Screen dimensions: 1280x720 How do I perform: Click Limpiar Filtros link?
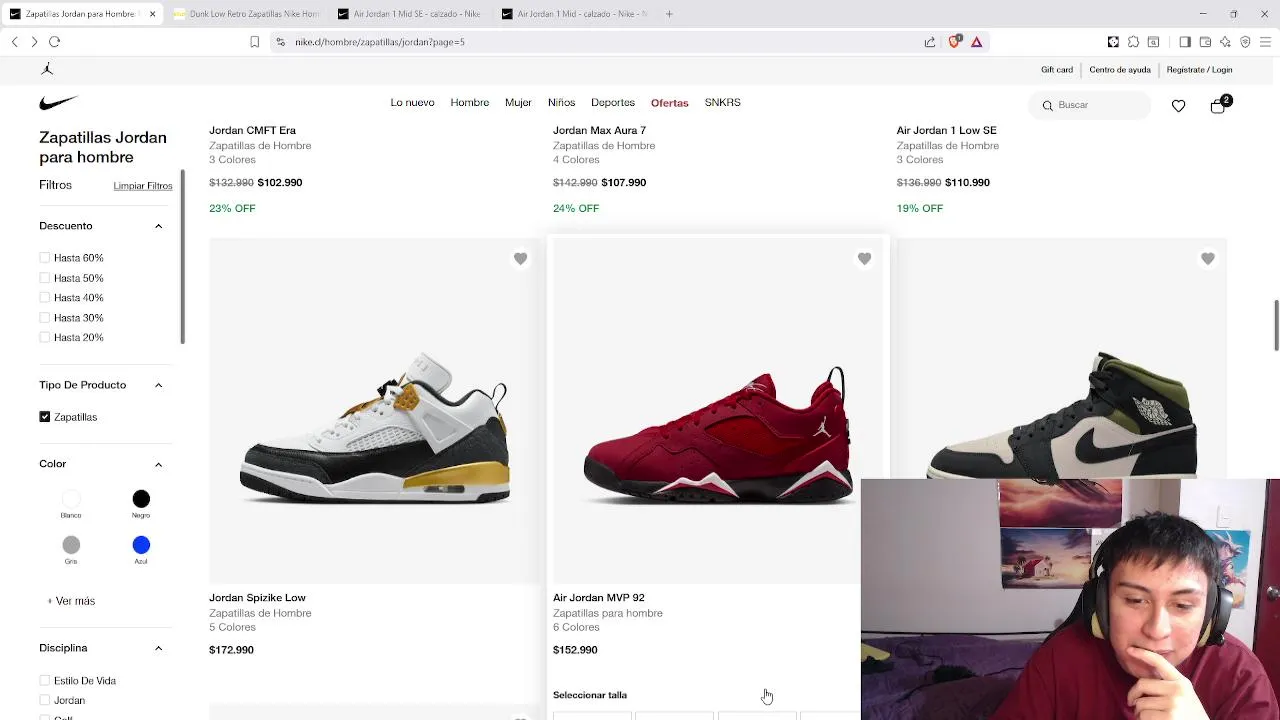point(143,186)
